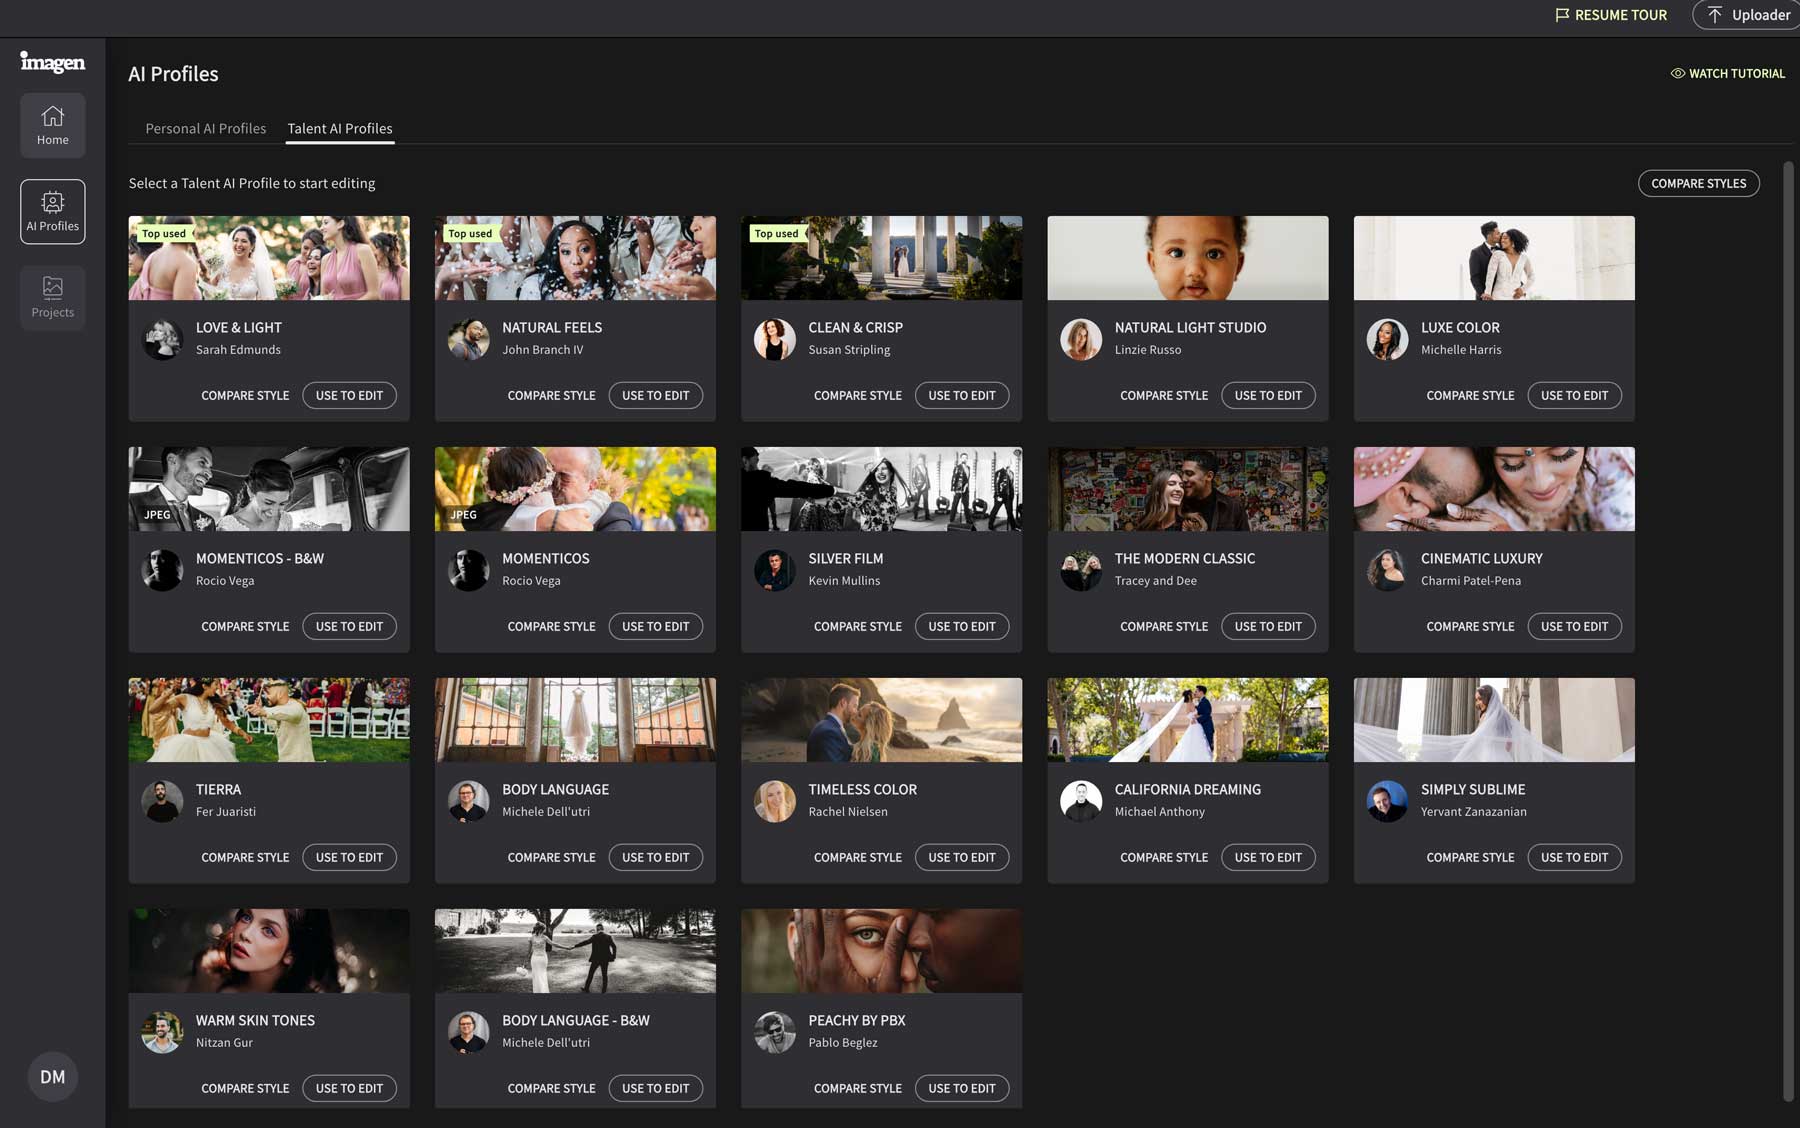Compare style for WARM SKIN TONES

pos(245,1088)
